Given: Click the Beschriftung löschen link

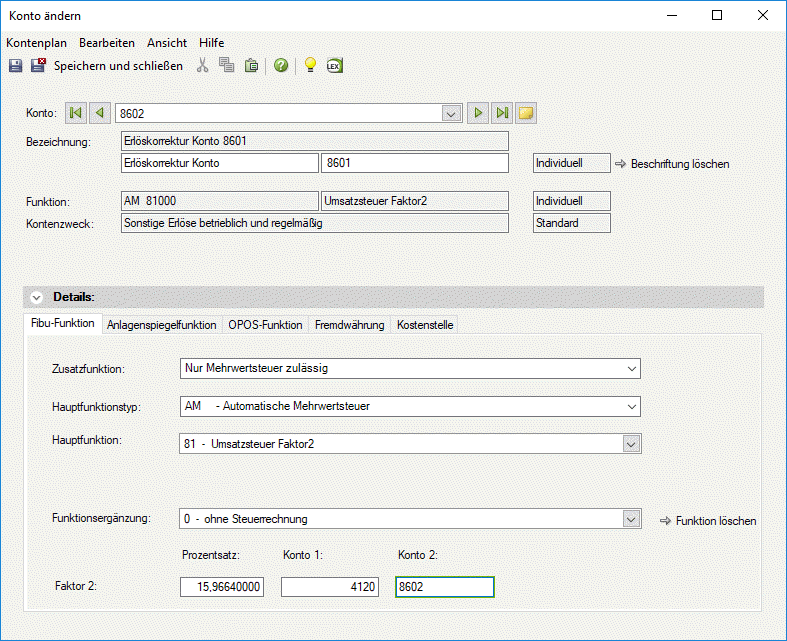Looking at the screenshot, I should 679,163.
